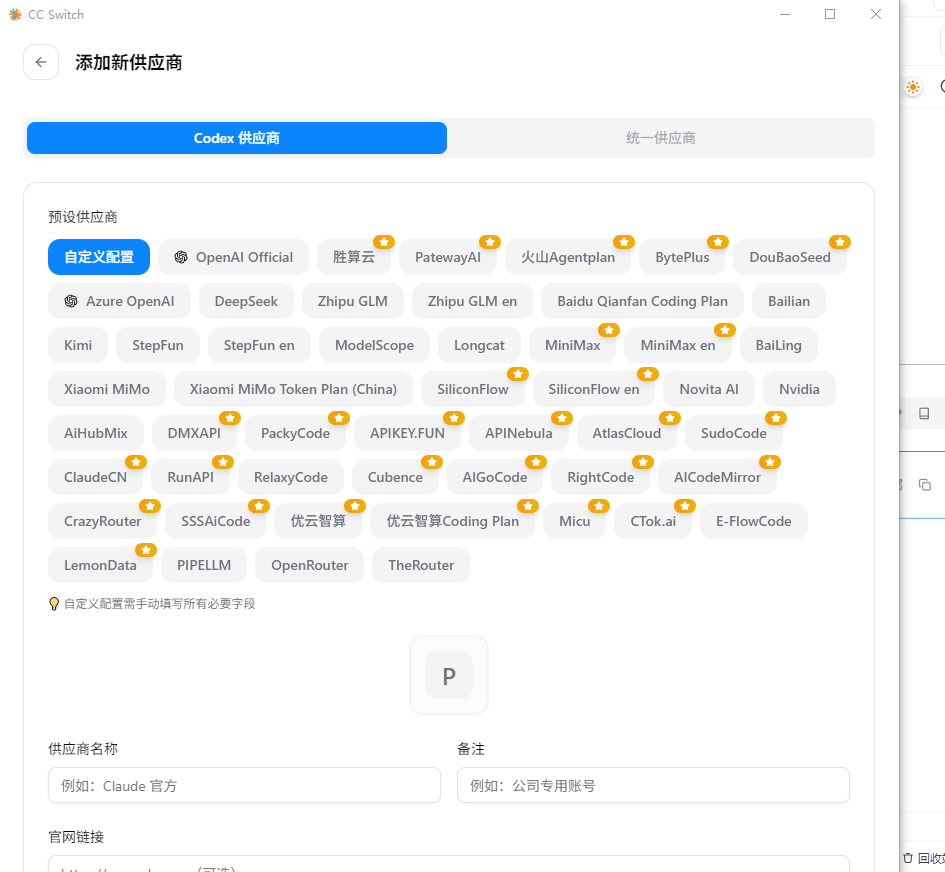The width and height of the screenshot is (945, 872).
Task: Pick the ModelScope preset
Action: click(x=374, y=345)
